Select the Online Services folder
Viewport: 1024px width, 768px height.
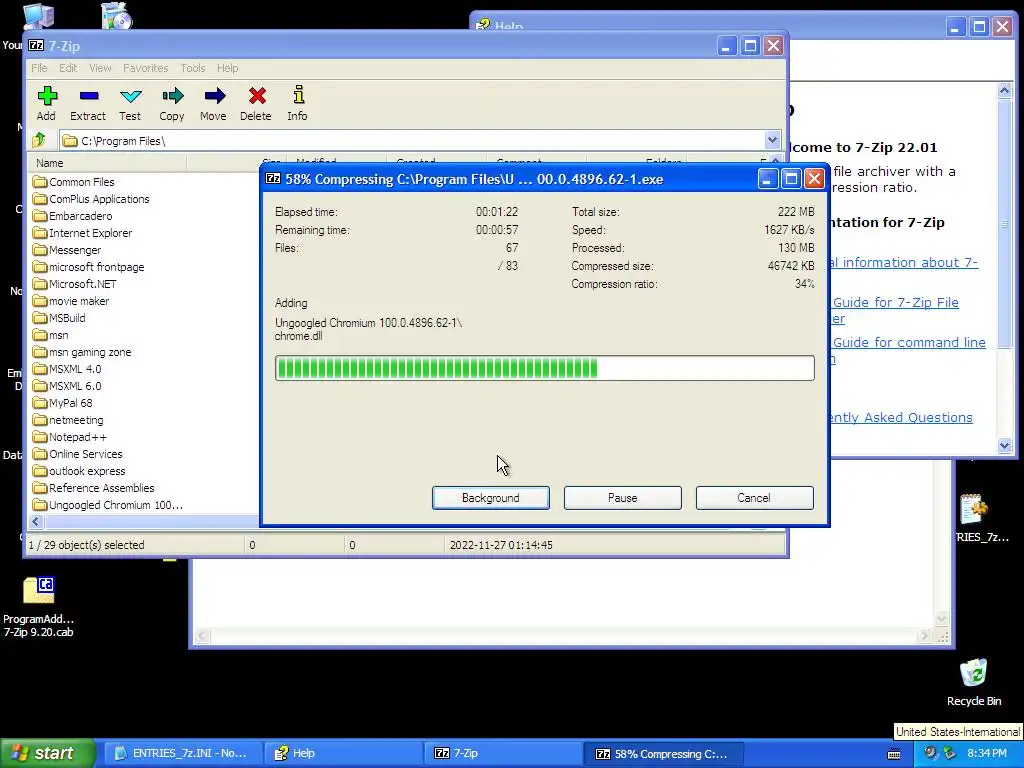pyautogui.click(x=78, y=454)
